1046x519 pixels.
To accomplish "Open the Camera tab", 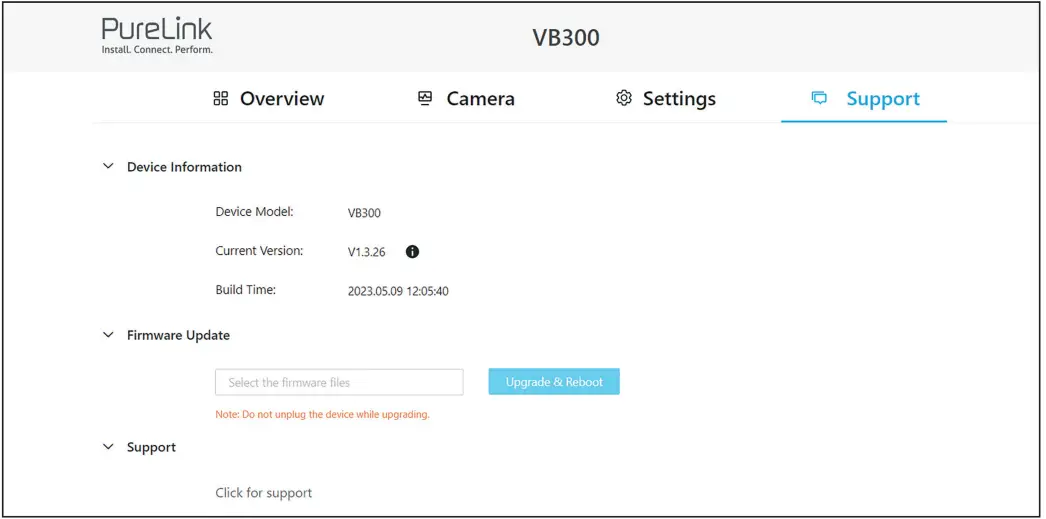I will coord(480,99).
